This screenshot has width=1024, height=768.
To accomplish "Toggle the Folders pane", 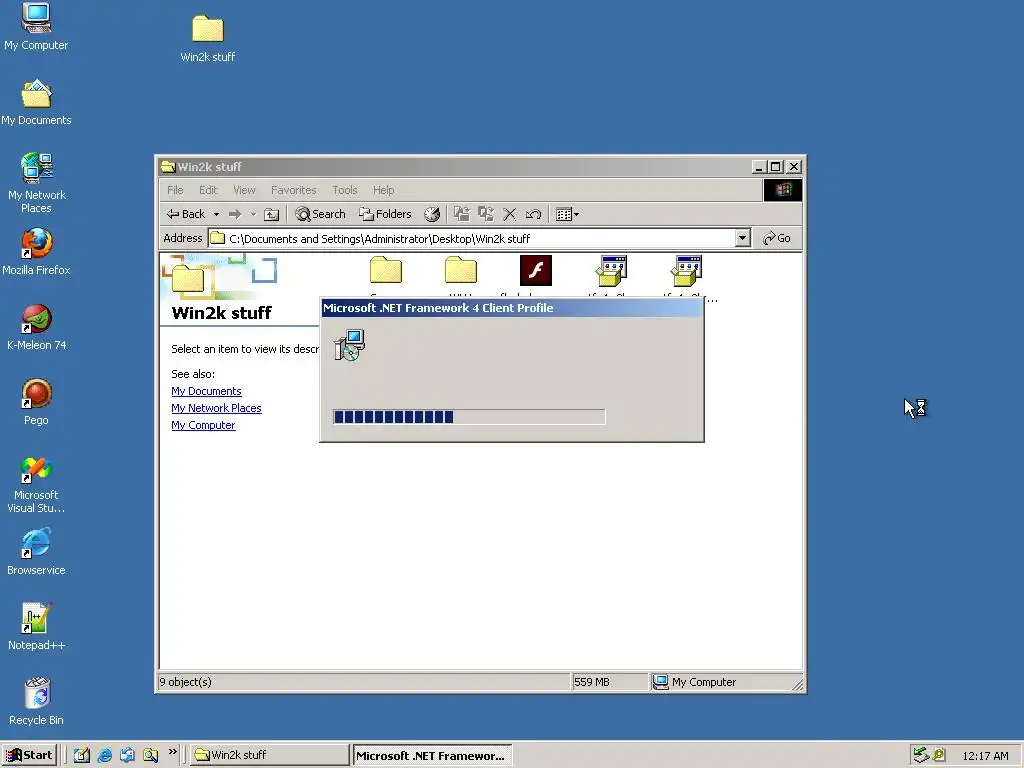I will (385, 214).
